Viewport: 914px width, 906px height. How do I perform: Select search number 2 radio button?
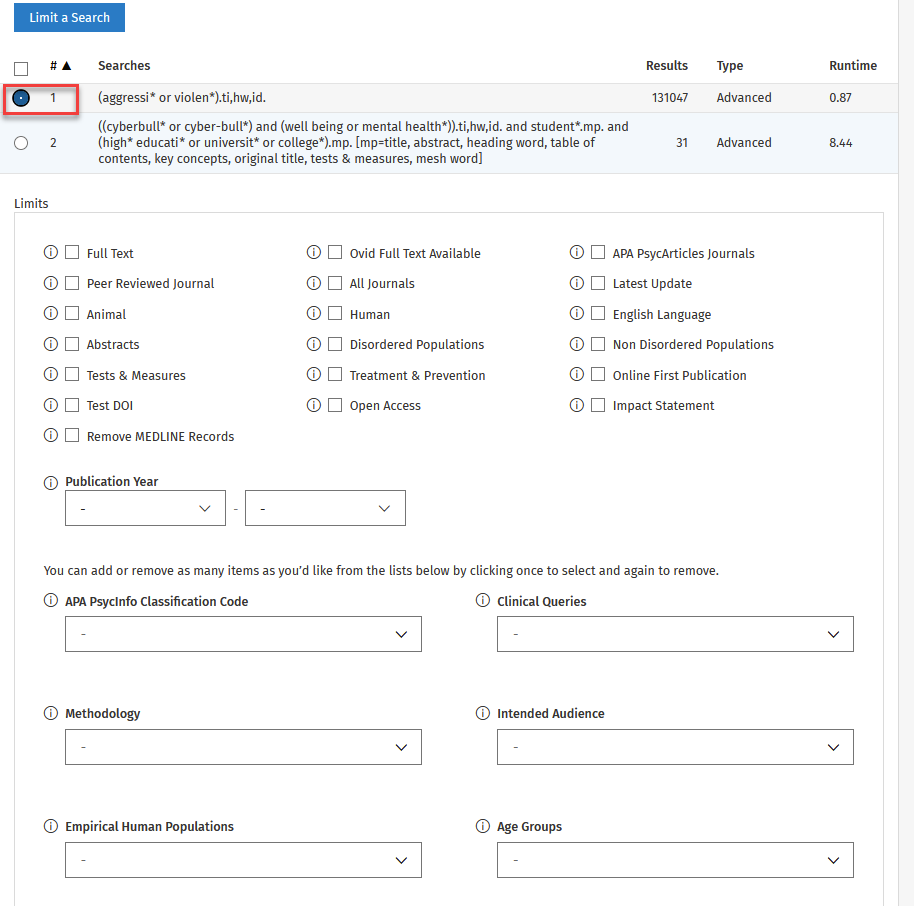point(22,143)
